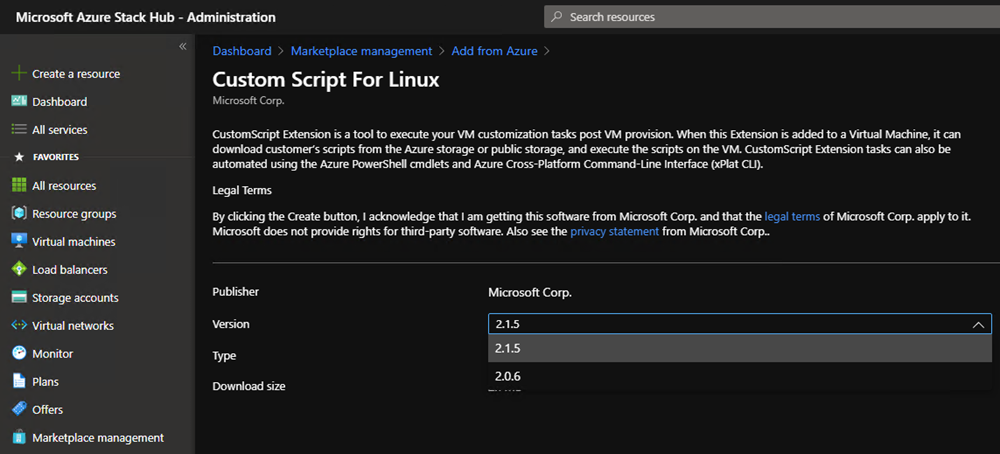Open the Virtual machines monitor icon
Viewport: 1000px width, 454px height.
click(x=18, y=242)
